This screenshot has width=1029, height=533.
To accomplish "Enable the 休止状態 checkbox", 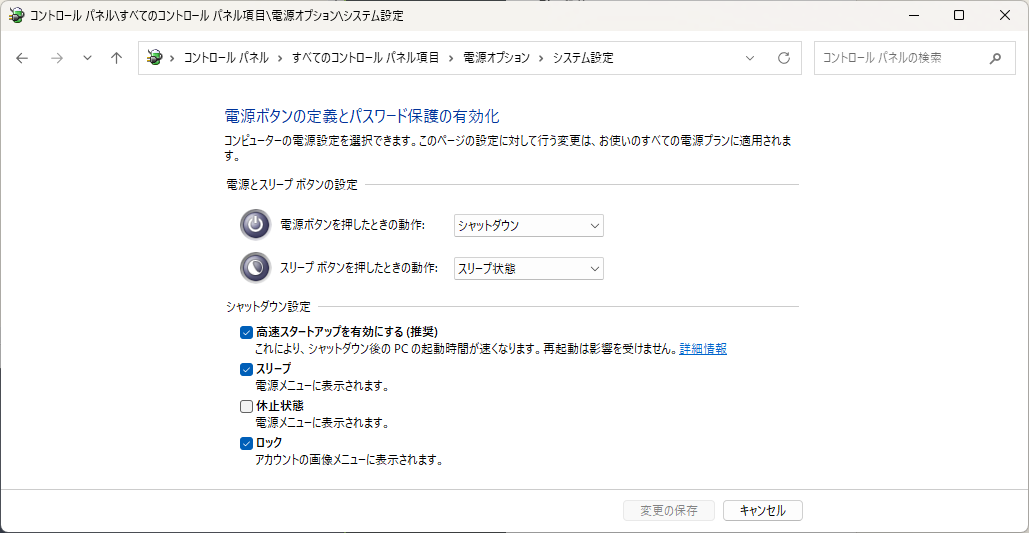I will coord(247,406).
